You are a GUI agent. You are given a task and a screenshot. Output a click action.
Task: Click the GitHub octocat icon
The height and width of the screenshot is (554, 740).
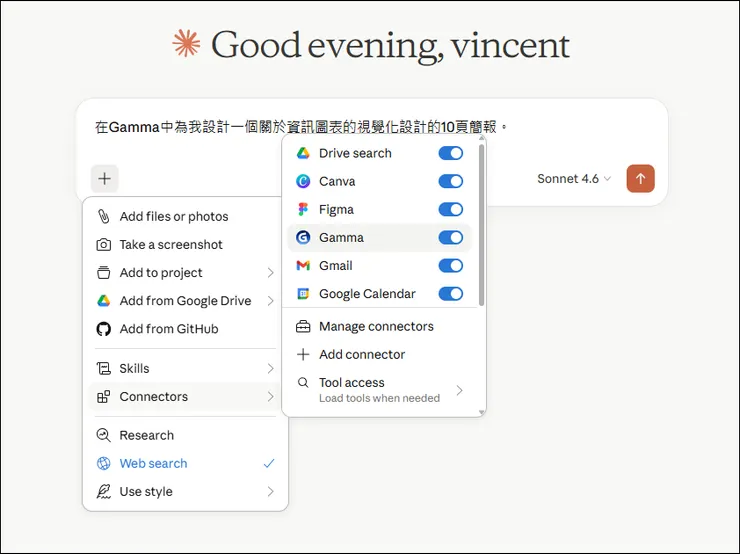[103, 329]
